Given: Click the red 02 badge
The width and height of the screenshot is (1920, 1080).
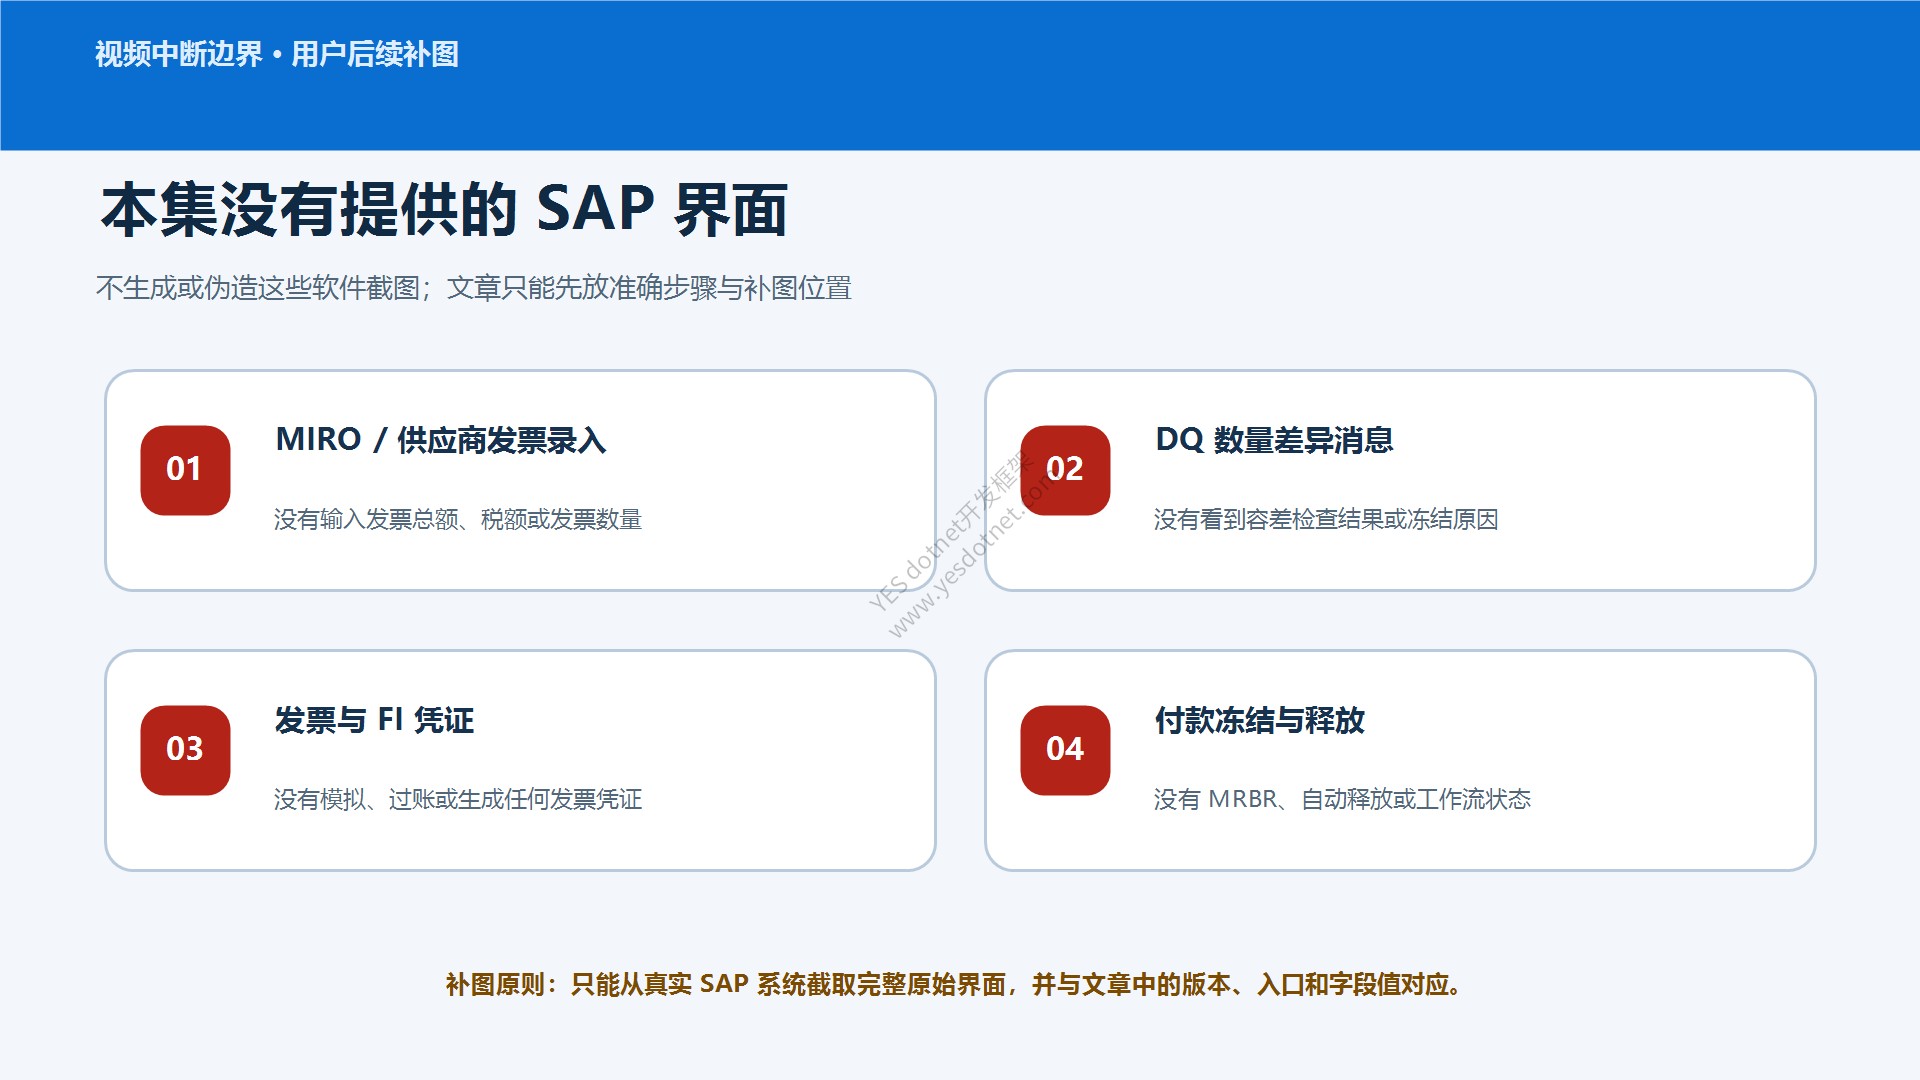Looking at the screenshot, I should click(1065, 470).
